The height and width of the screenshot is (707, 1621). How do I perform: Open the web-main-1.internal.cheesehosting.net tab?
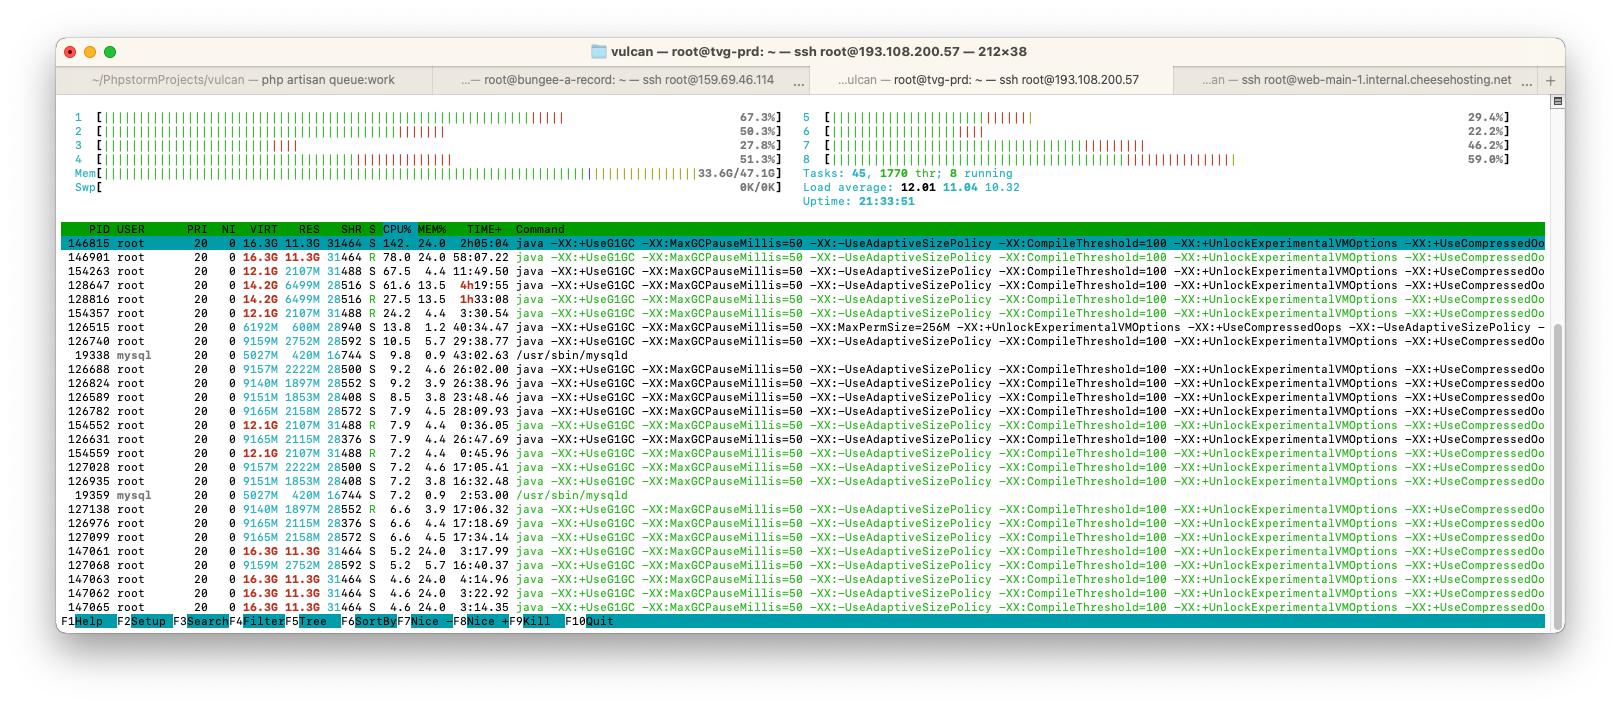pos(1360,80)
